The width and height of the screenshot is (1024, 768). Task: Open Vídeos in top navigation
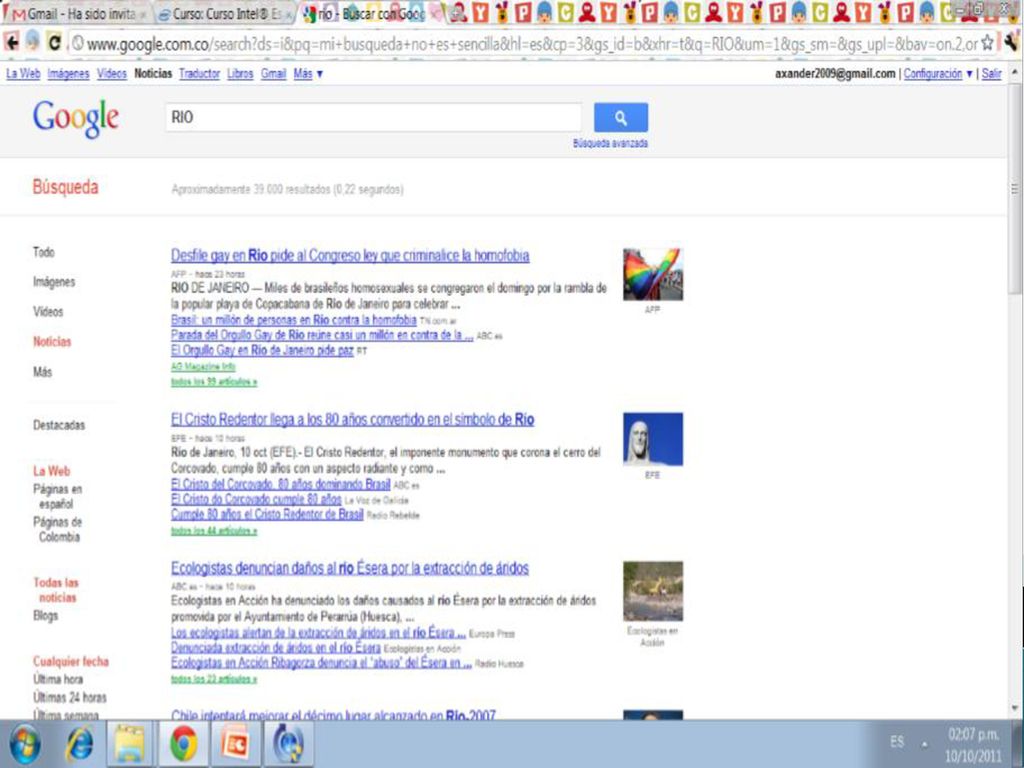point(112,74)
